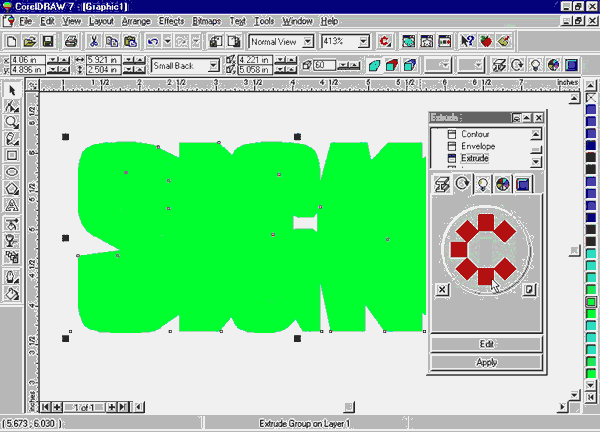Open the Outline pen flyout tool

click(x=12, y=276)
